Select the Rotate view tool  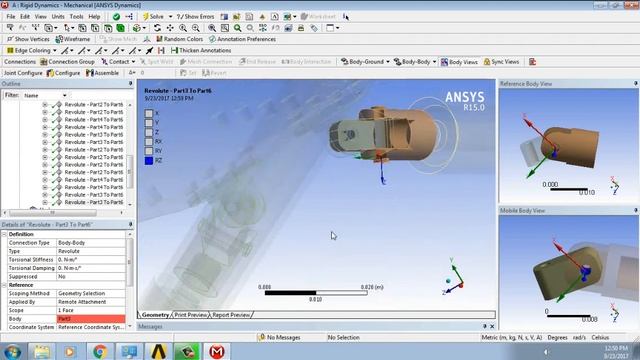point(157,28)
